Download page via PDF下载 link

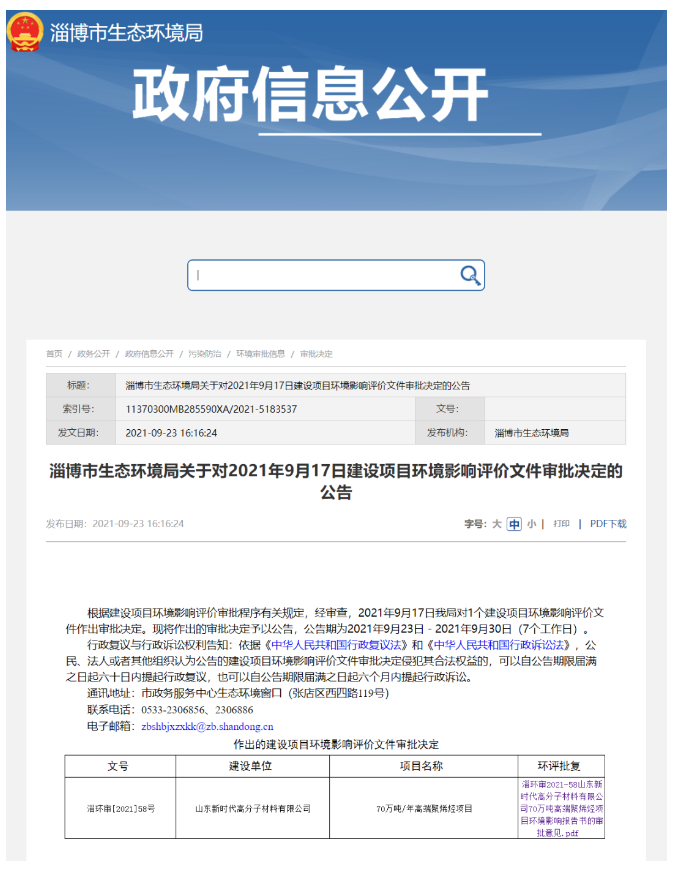[608, 524]
